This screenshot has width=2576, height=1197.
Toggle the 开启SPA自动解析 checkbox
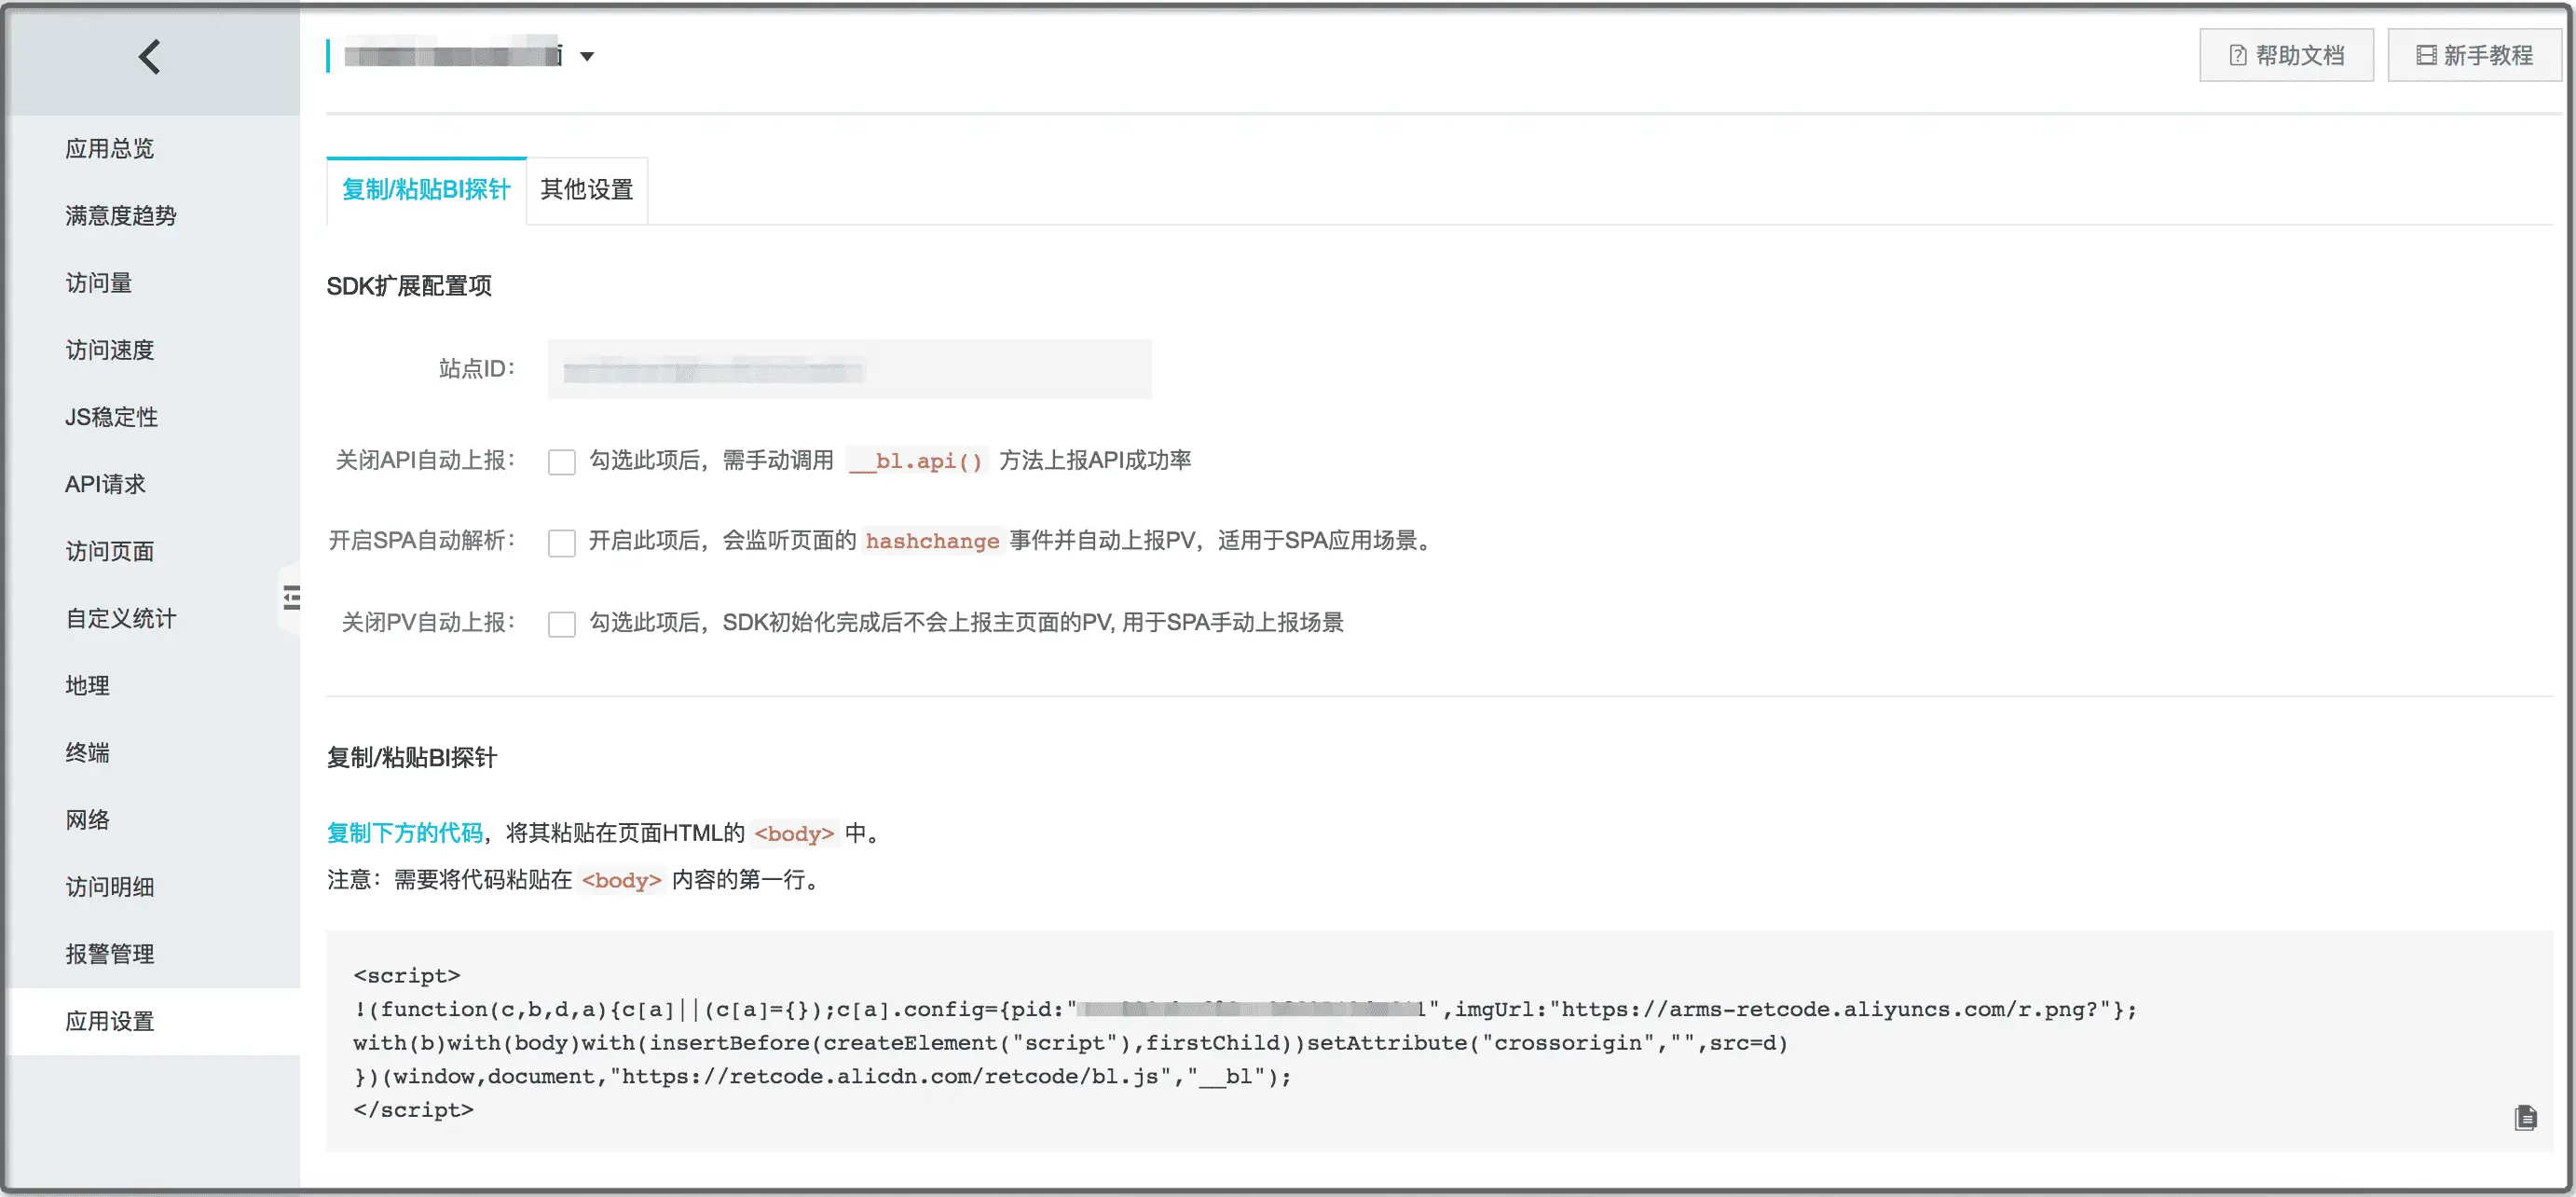click(562, 543)
